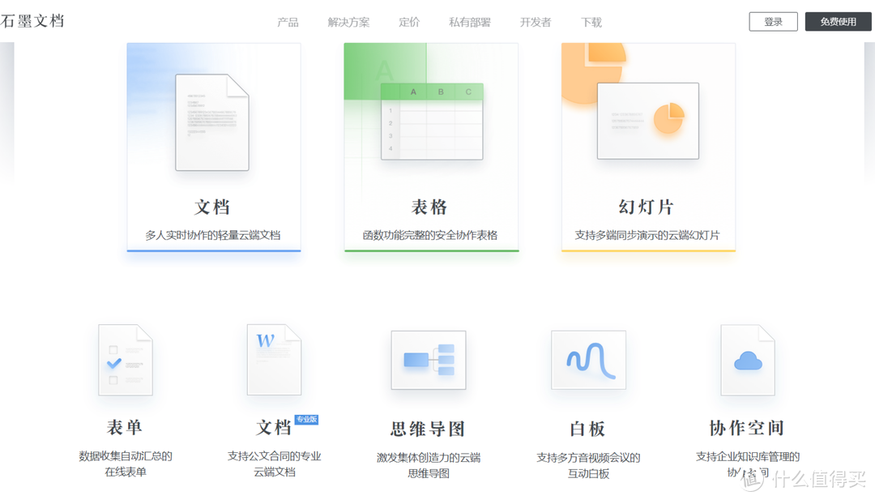Select text 激发集体创造力的云端 思维导图
Image resolution: width=875 pixels, height=500 pixels.
pos(429,465)
